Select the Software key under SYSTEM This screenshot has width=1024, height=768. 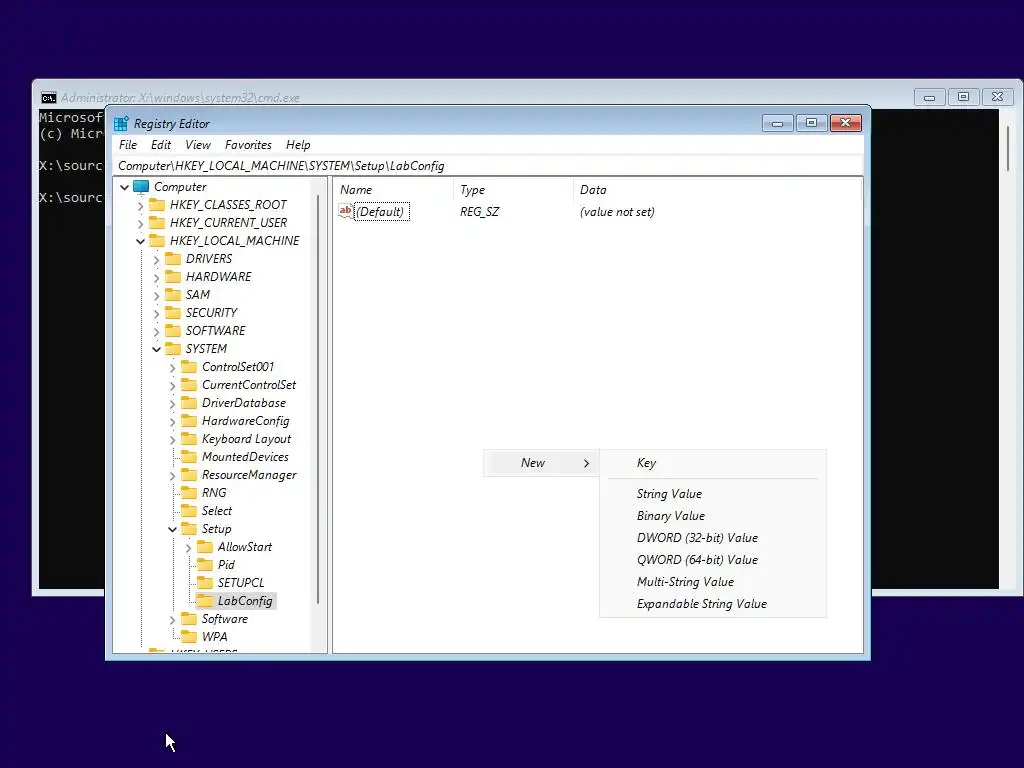[x=225, y=619]
